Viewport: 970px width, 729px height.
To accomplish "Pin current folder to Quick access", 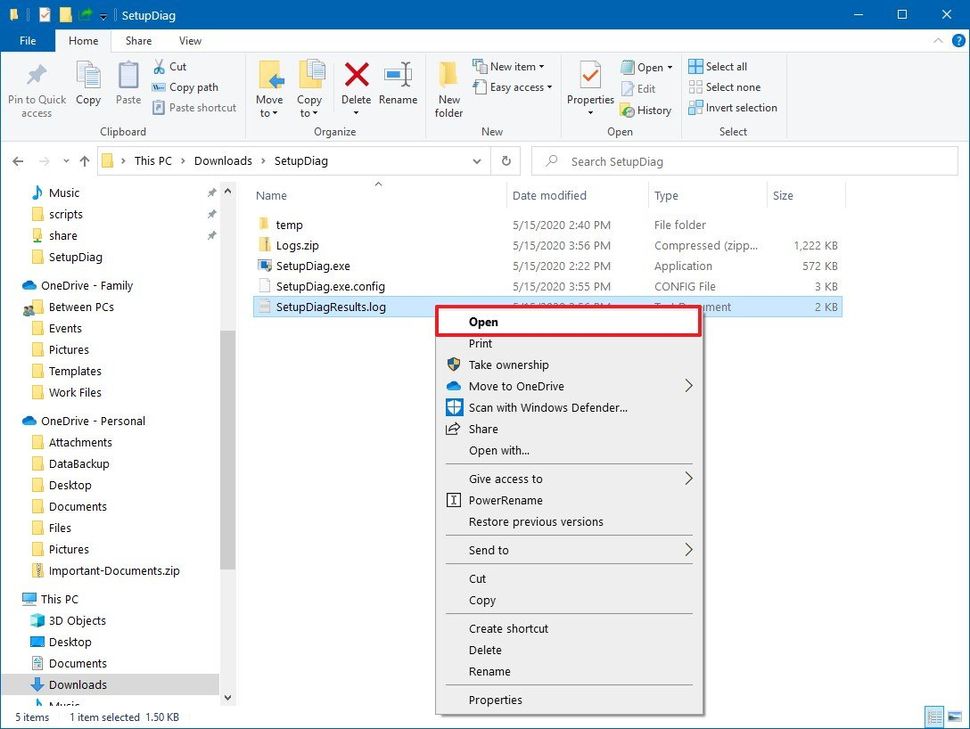I will (37, 88).
